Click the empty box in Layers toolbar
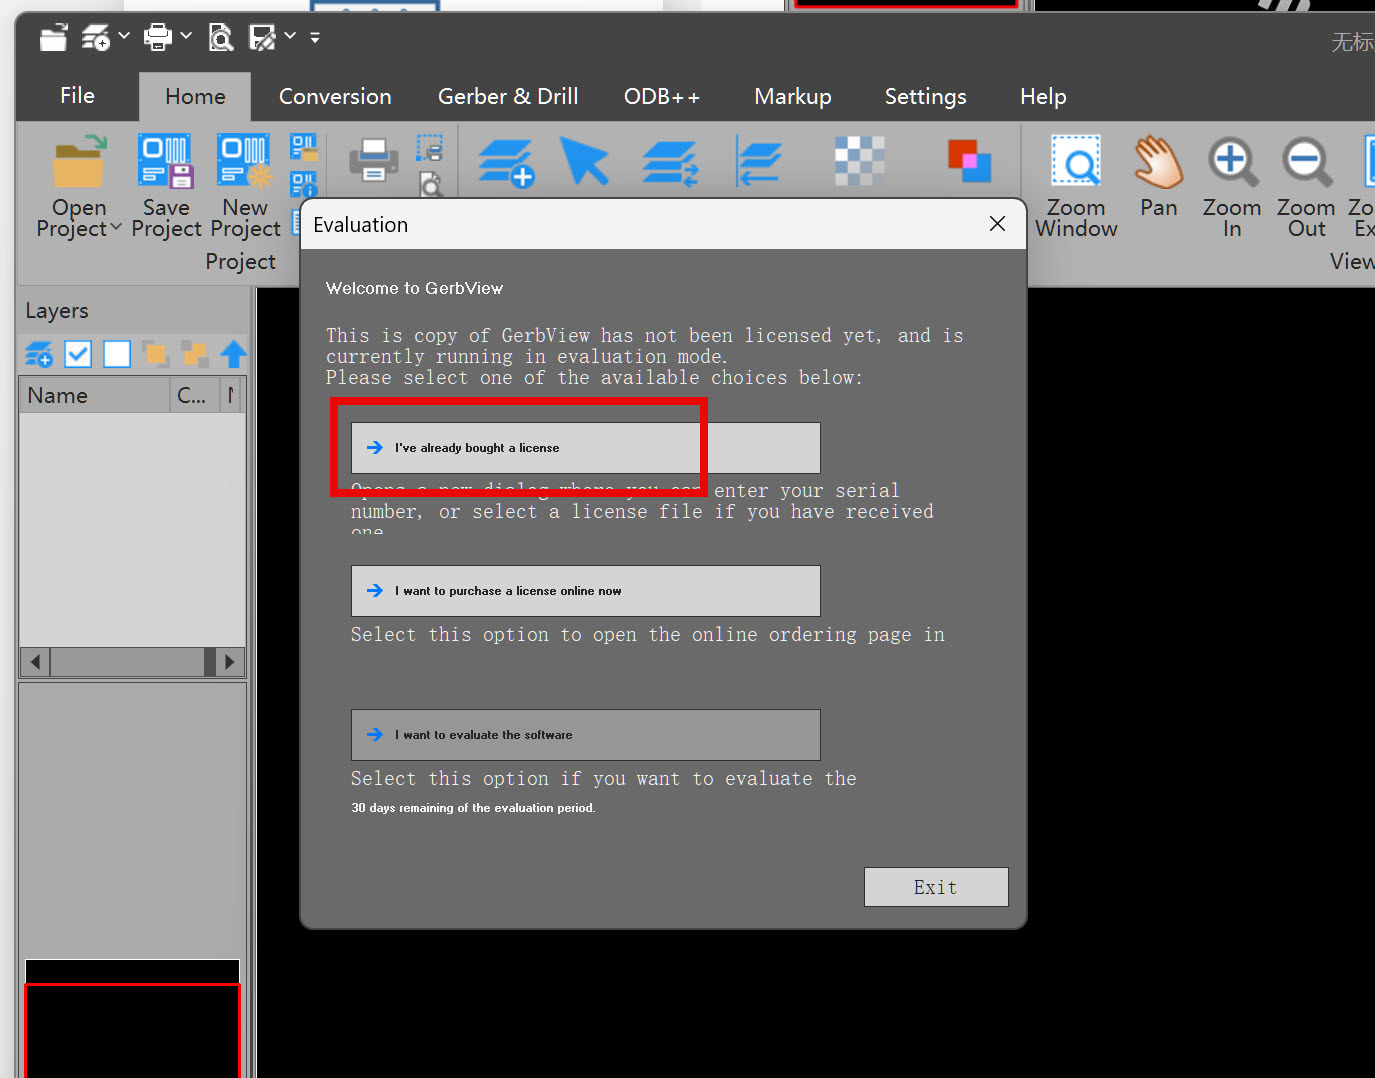 [x=117, y=354]
